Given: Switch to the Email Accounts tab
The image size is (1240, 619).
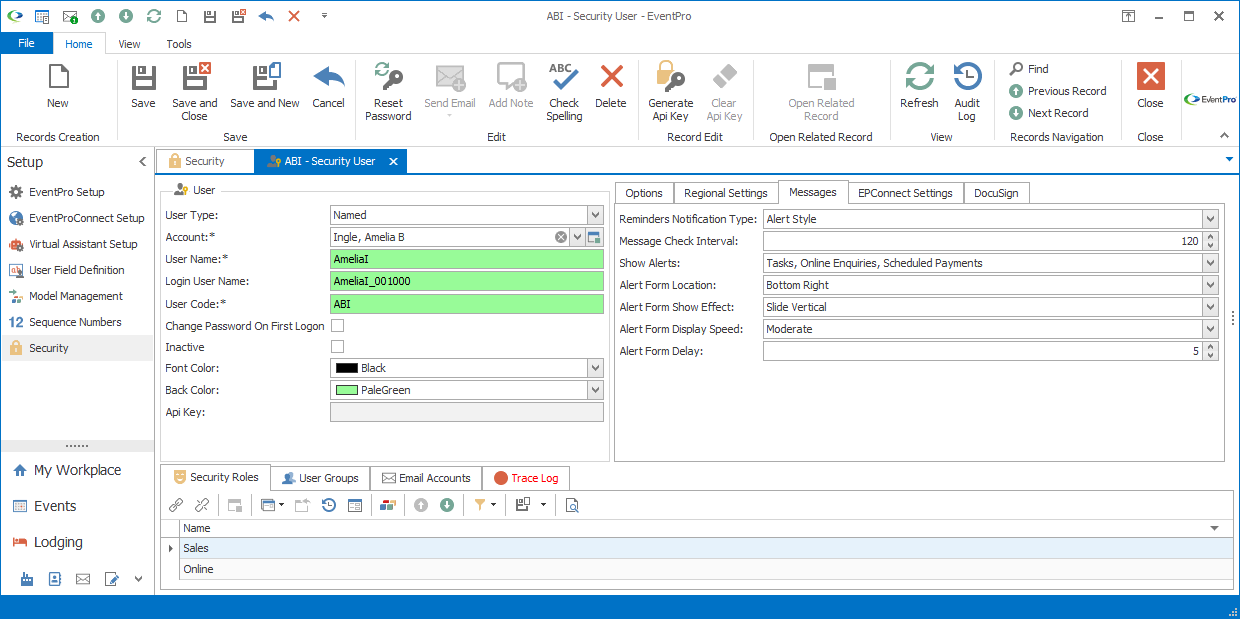Looking at the screenshot, I should (426, 478).
